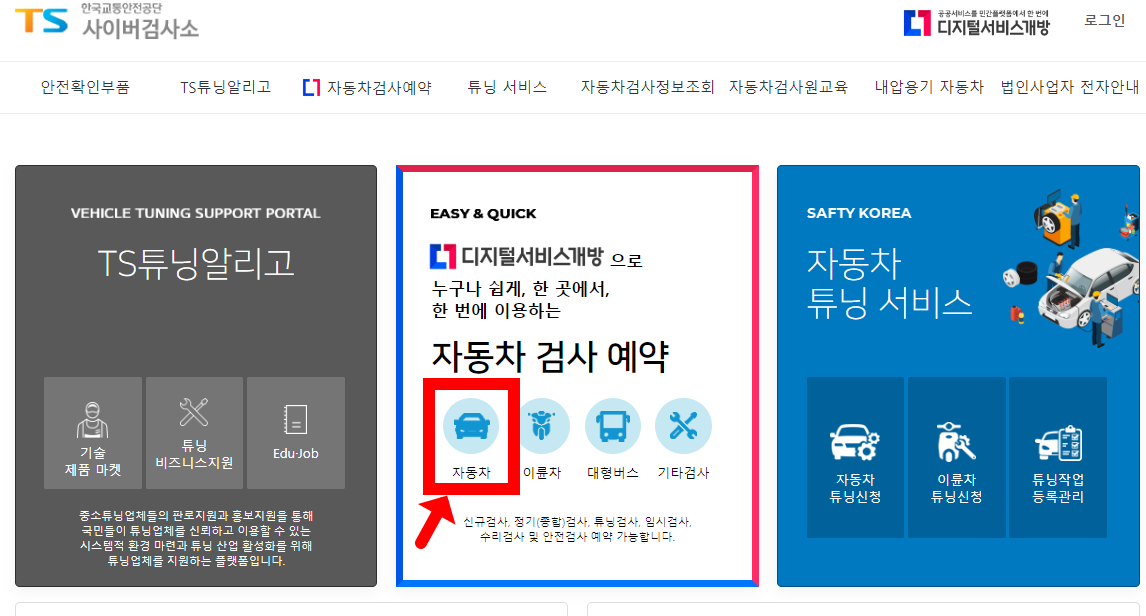
Task: Open the TS튜닝알리고 menu item
Action: coord(225,88)
